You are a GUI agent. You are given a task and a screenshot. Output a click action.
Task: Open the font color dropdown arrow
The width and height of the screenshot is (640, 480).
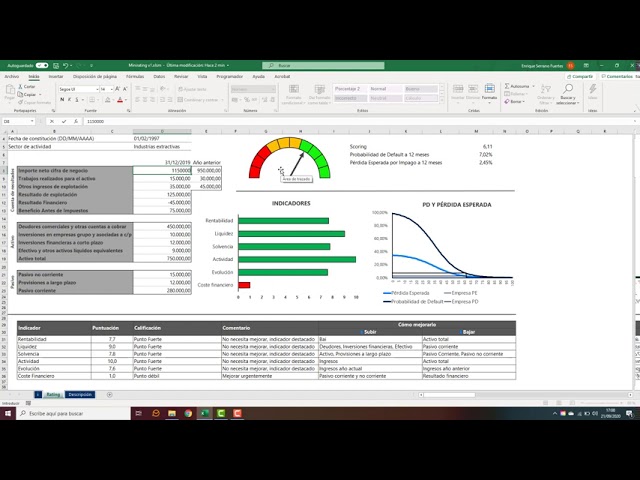pos(125,100)
